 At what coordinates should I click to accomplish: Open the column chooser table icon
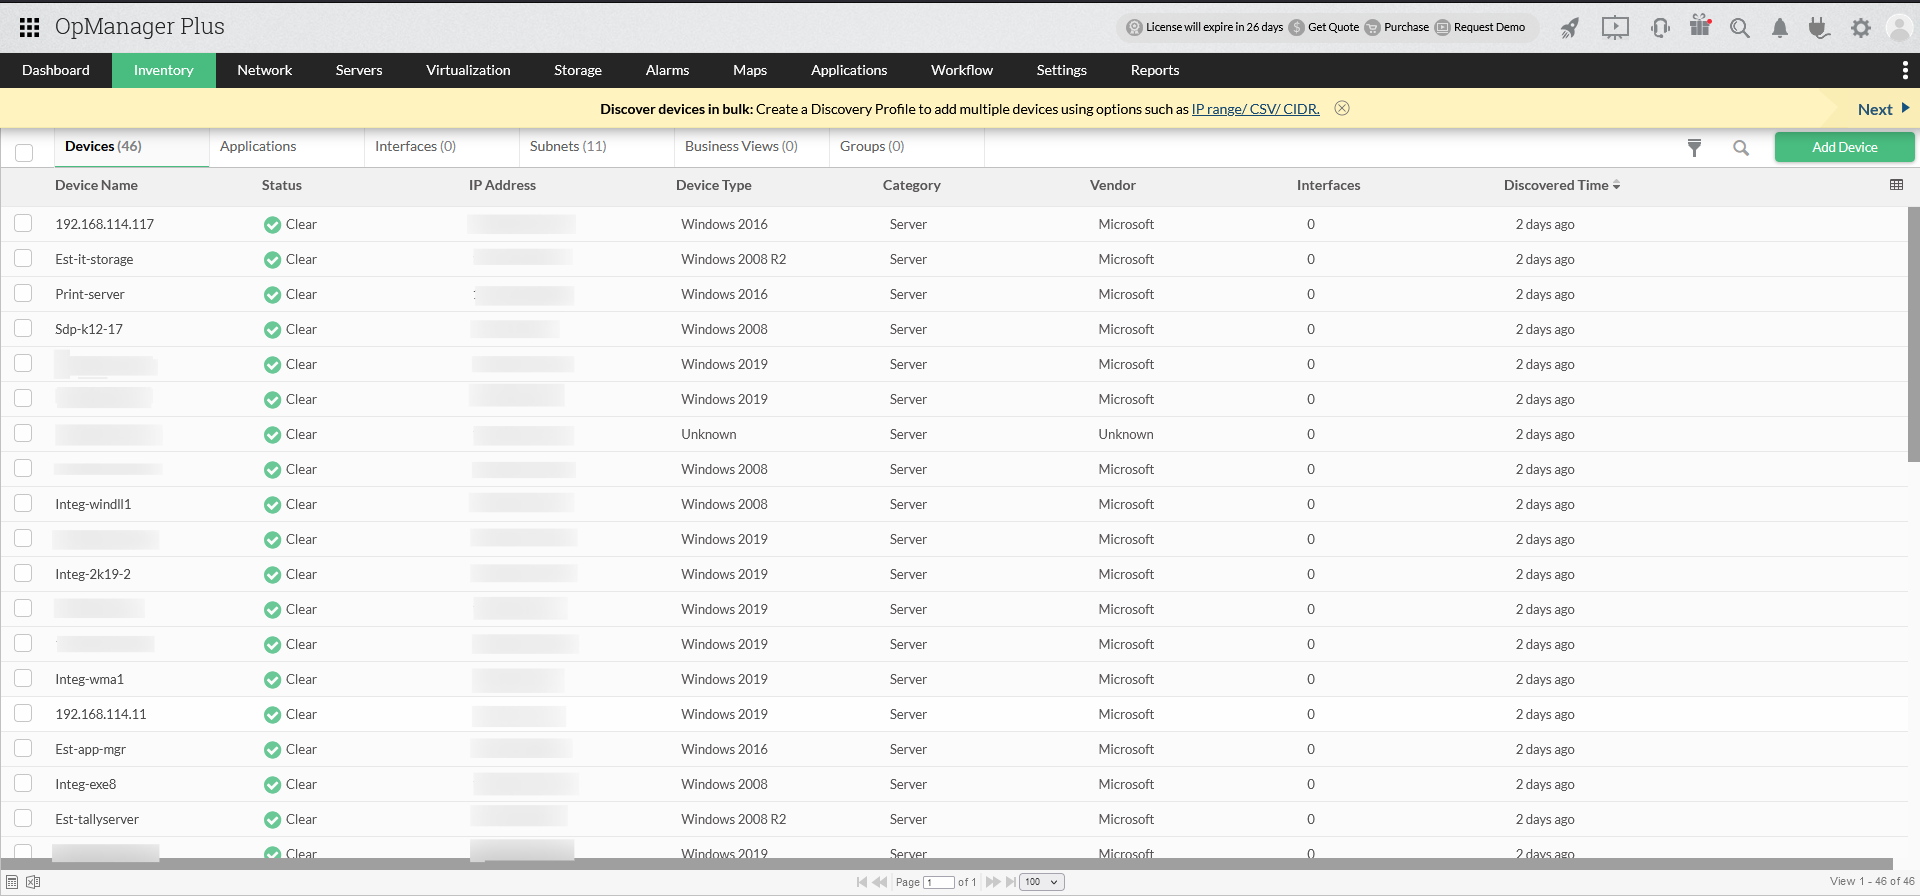pyautogui.click(x=1896, y=185)
